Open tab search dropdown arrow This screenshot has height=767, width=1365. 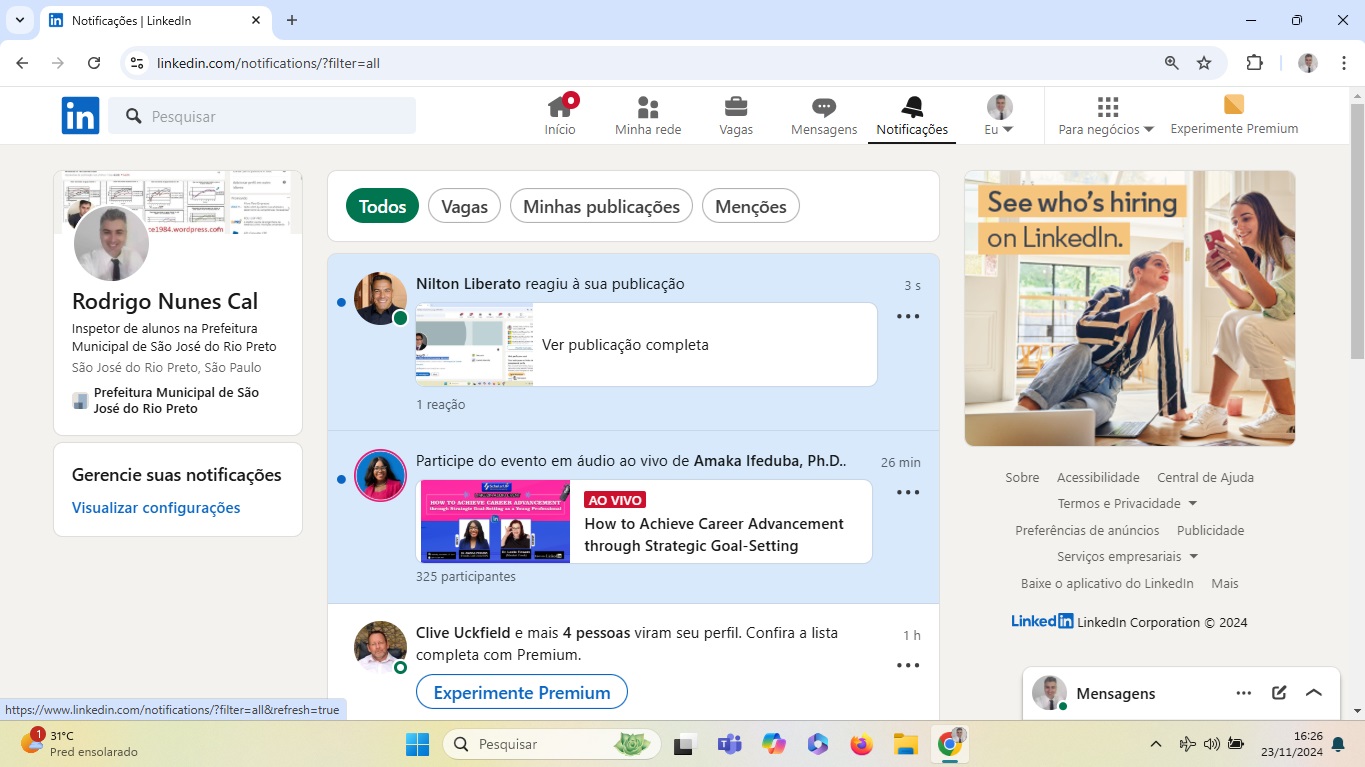click(20, 20)
